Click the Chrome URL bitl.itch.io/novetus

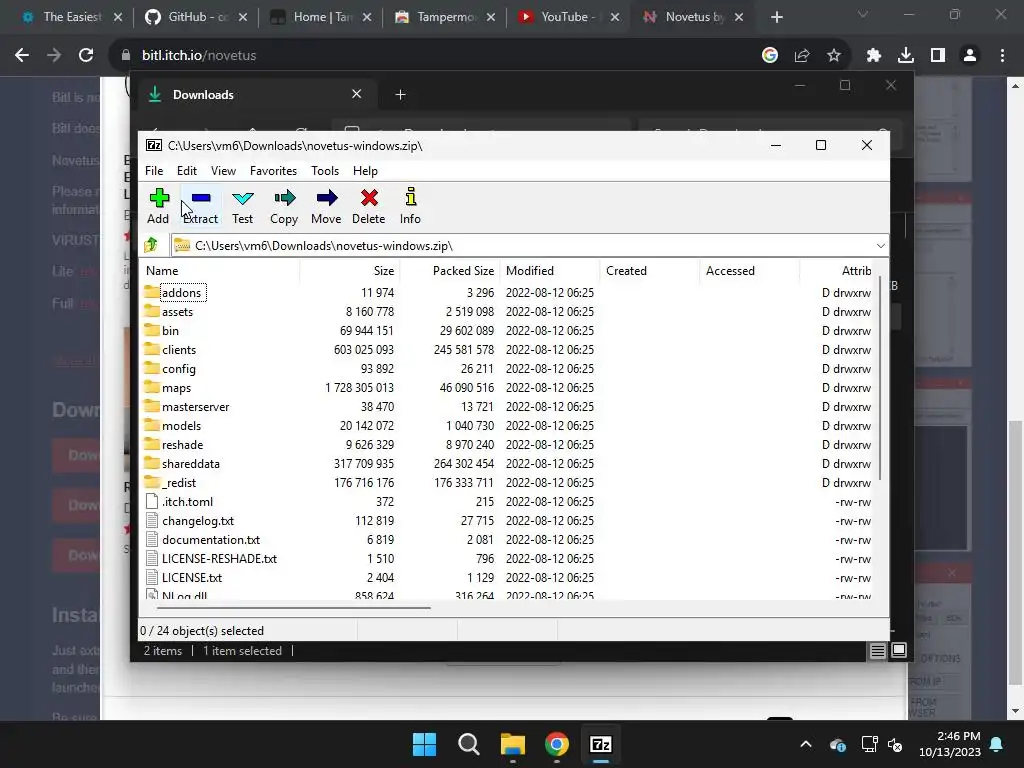click(199, 56)
